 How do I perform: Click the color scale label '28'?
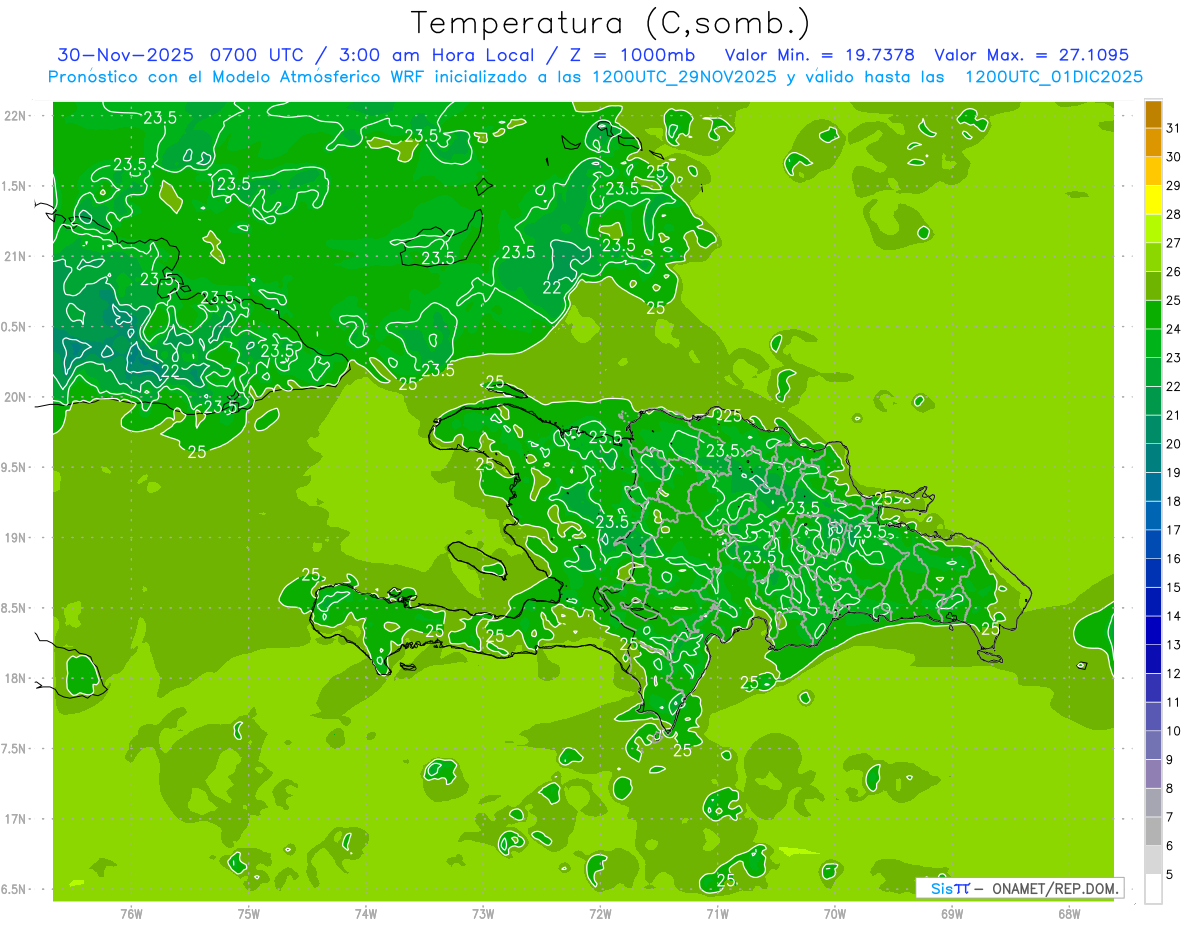pyautogui.click(x=1174, y=214)
